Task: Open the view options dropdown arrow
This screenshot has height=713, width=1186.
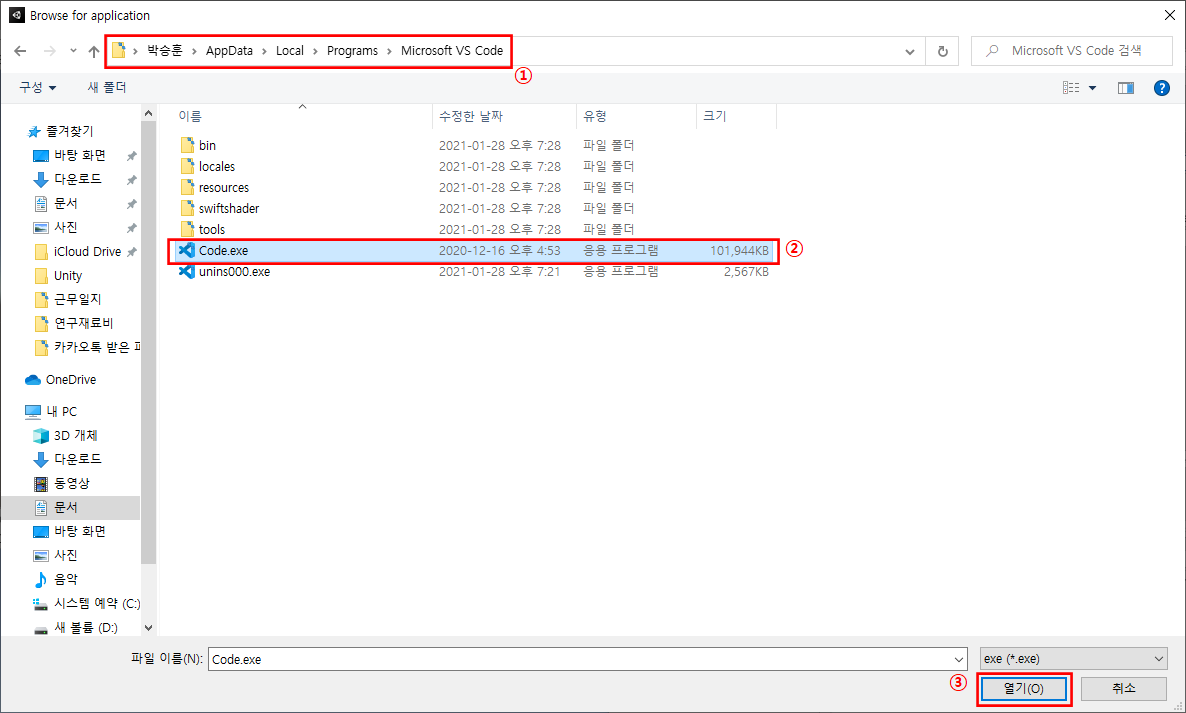Action: point(1092,88)
